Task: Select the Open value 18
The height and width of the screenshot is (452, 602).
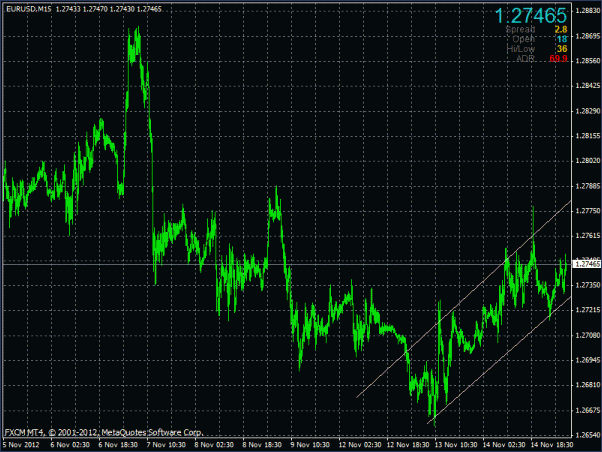Action: point(562,39)
